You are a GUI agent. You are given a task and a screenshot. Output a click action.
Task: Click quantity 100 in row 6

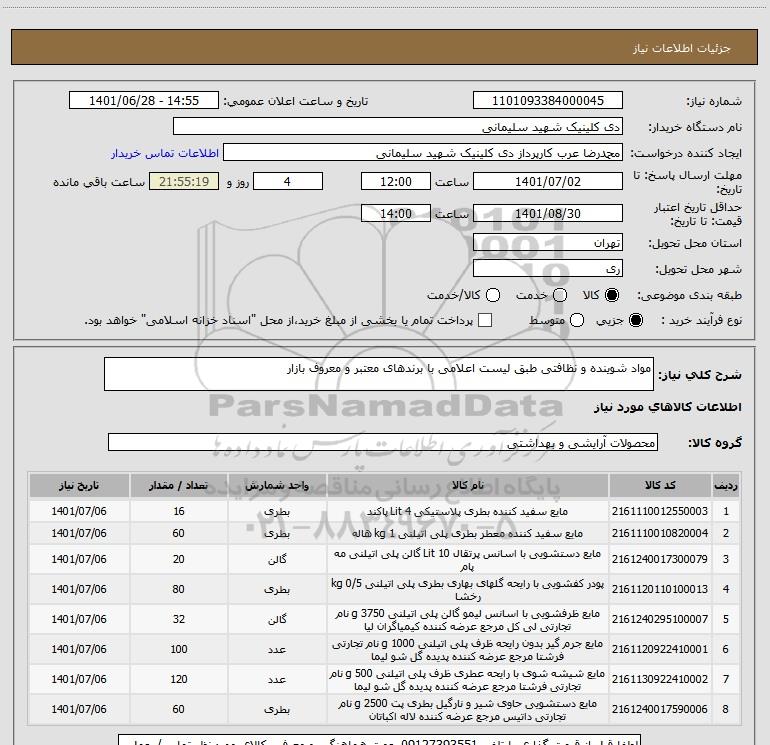point(179,649)
